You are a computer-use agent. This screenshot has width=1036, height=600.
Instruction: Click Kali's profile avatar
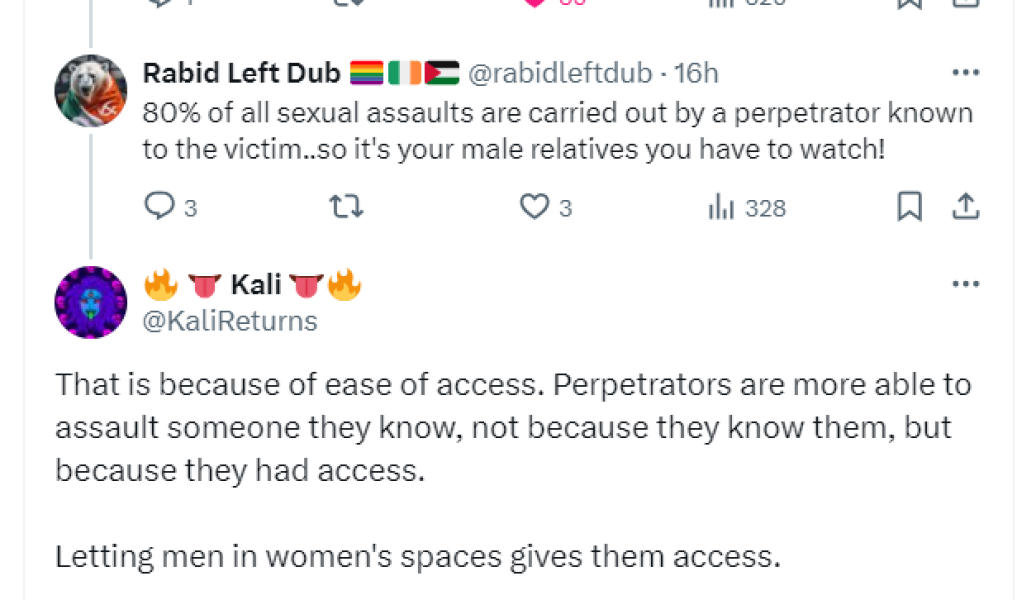tap(90, 302)
